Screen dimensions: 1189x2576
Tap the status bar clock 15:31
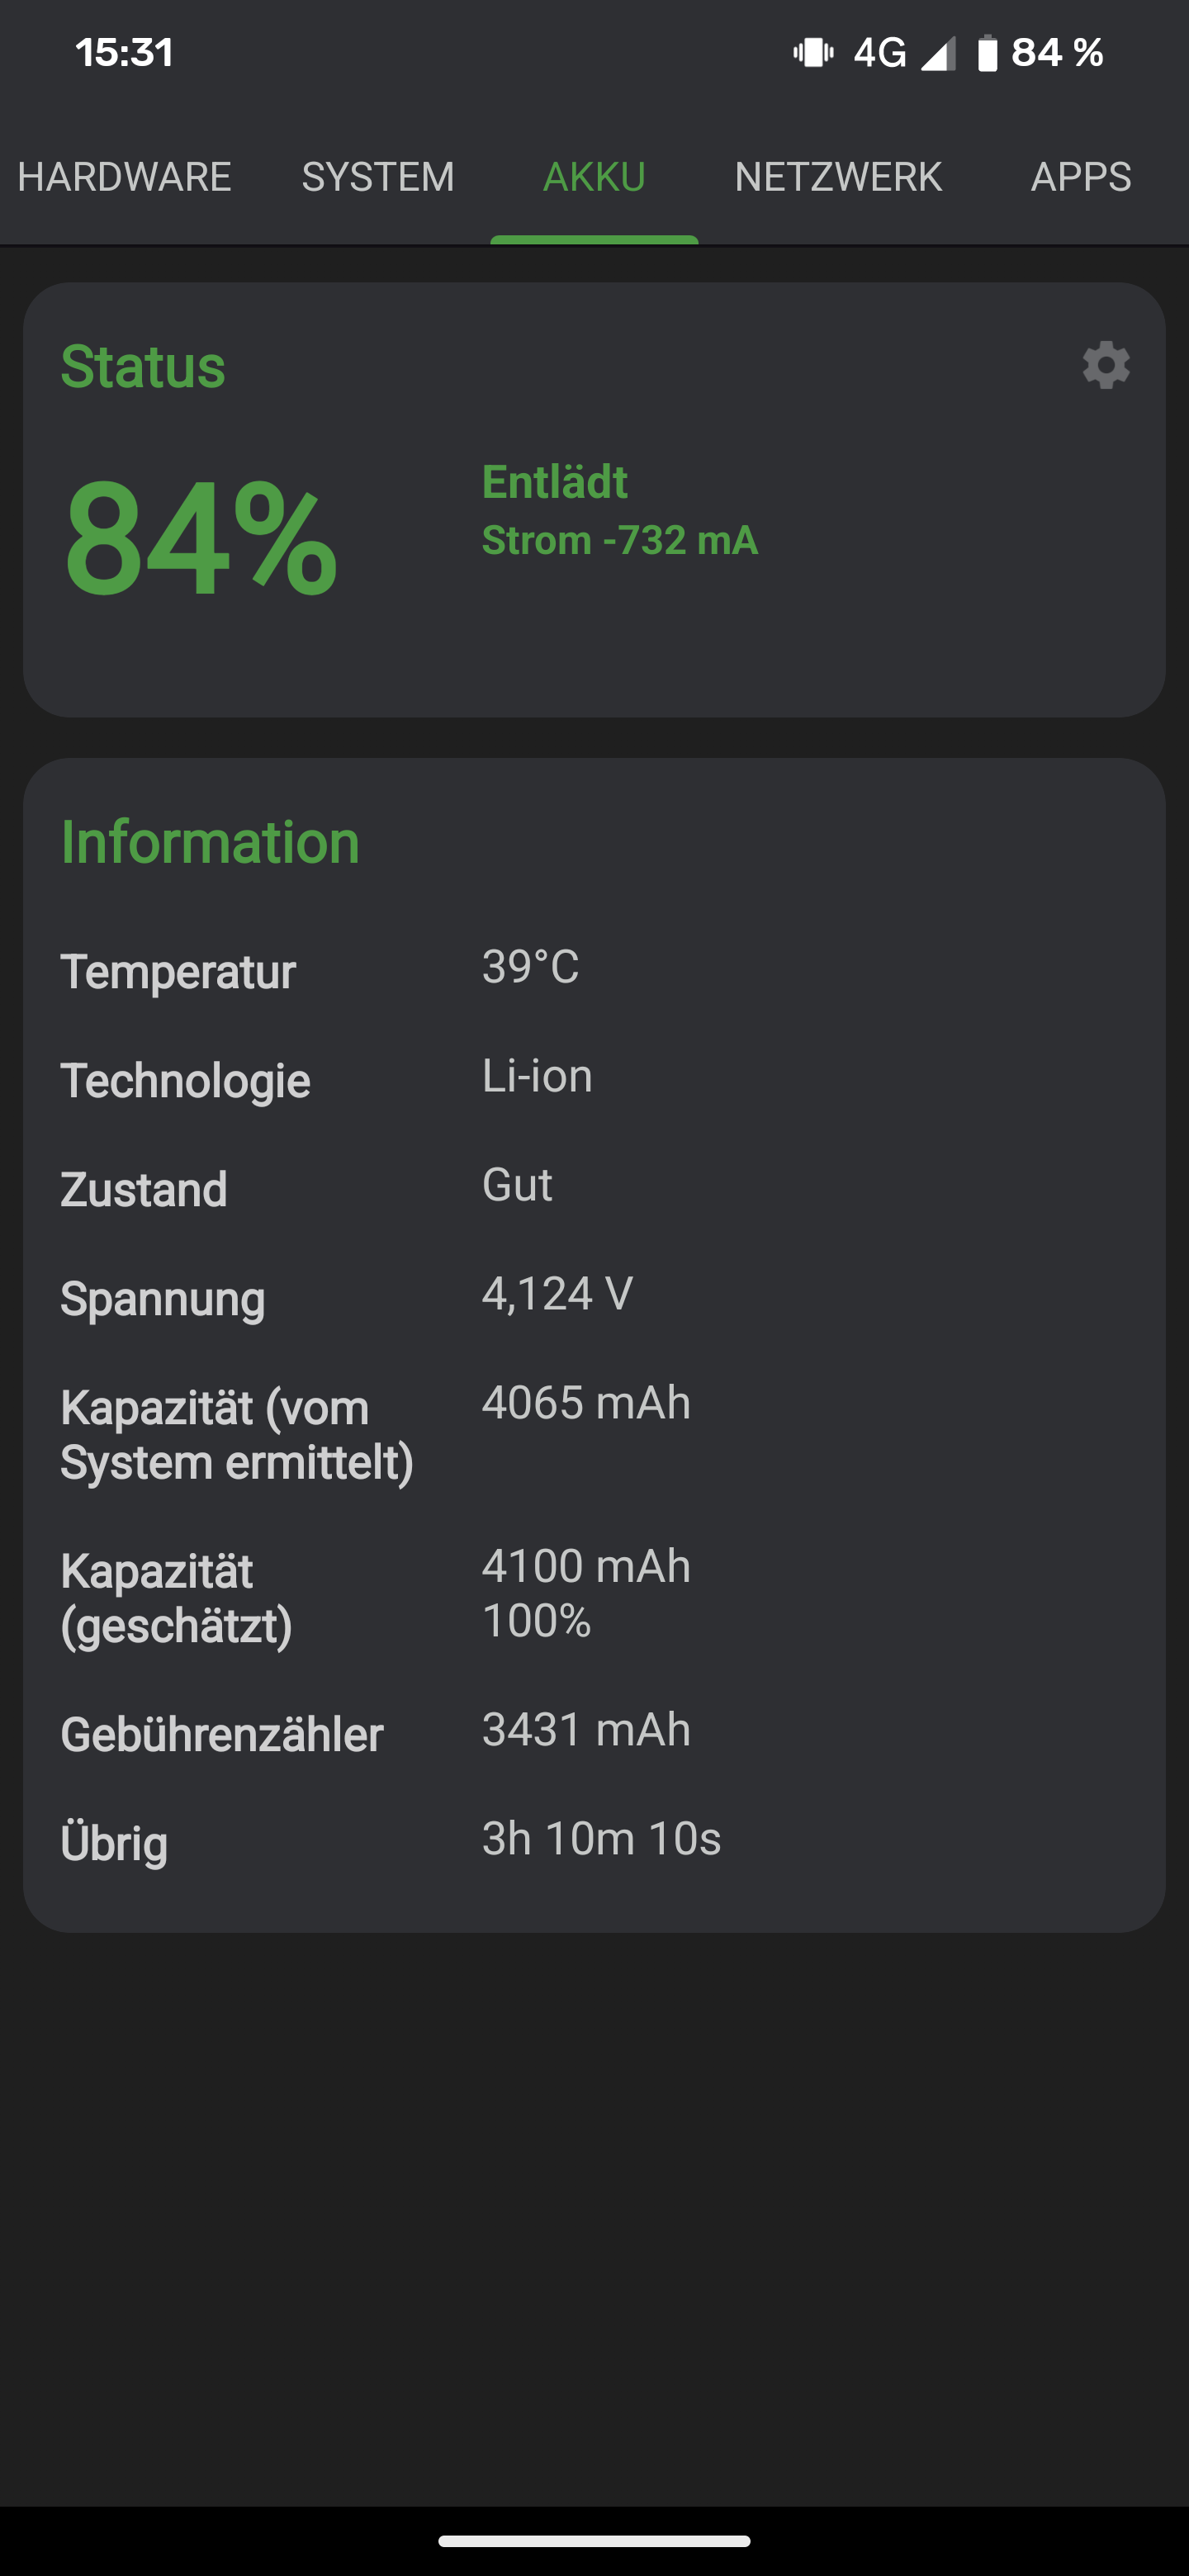[x=125, y=52]
